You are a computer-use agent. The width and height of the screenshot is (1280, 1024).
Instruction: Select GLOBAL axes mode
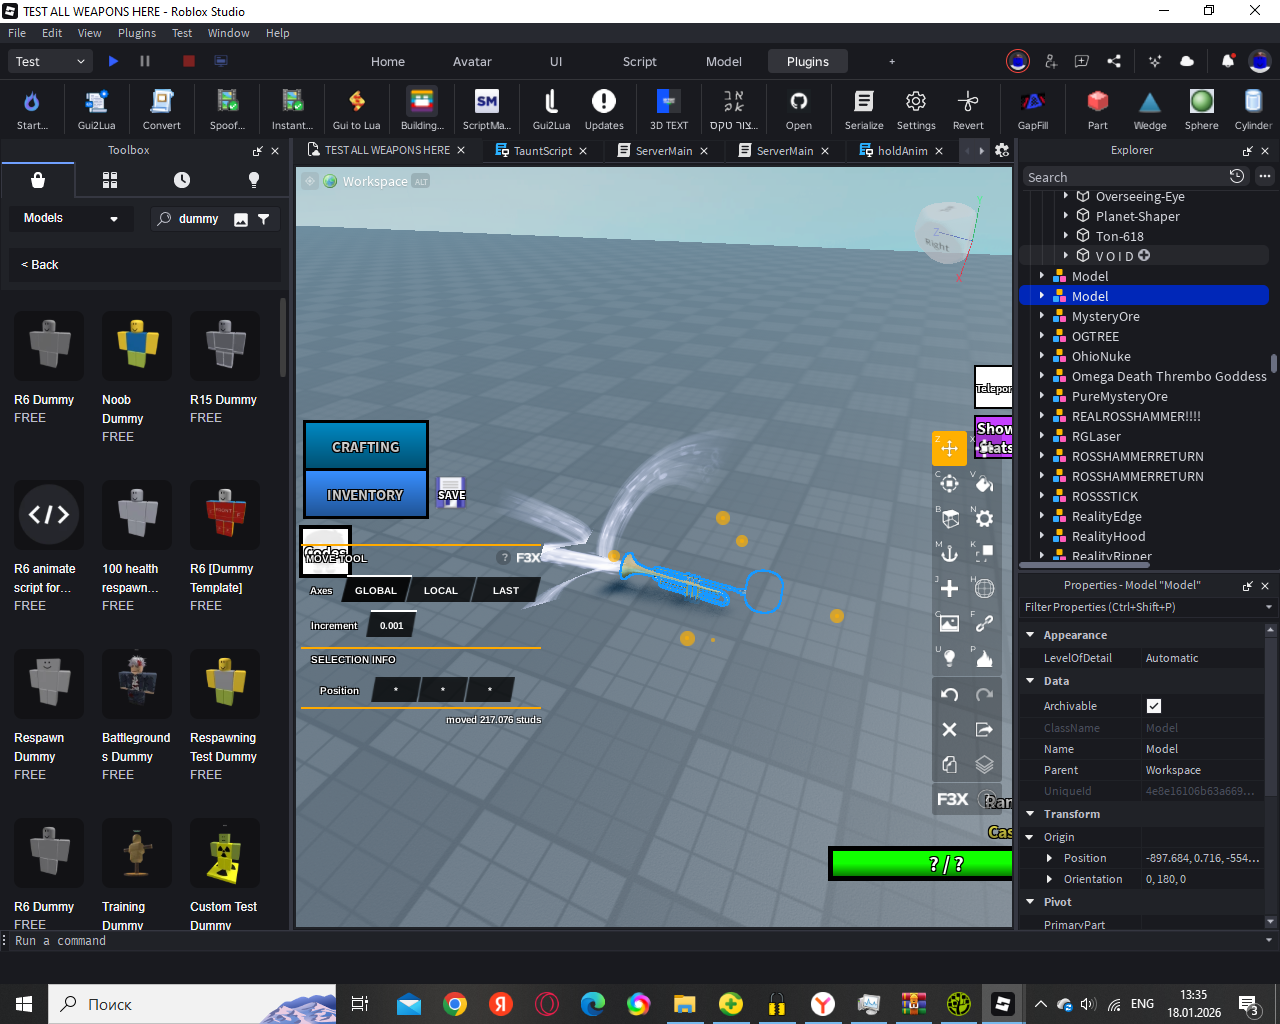tap(376, 590)
